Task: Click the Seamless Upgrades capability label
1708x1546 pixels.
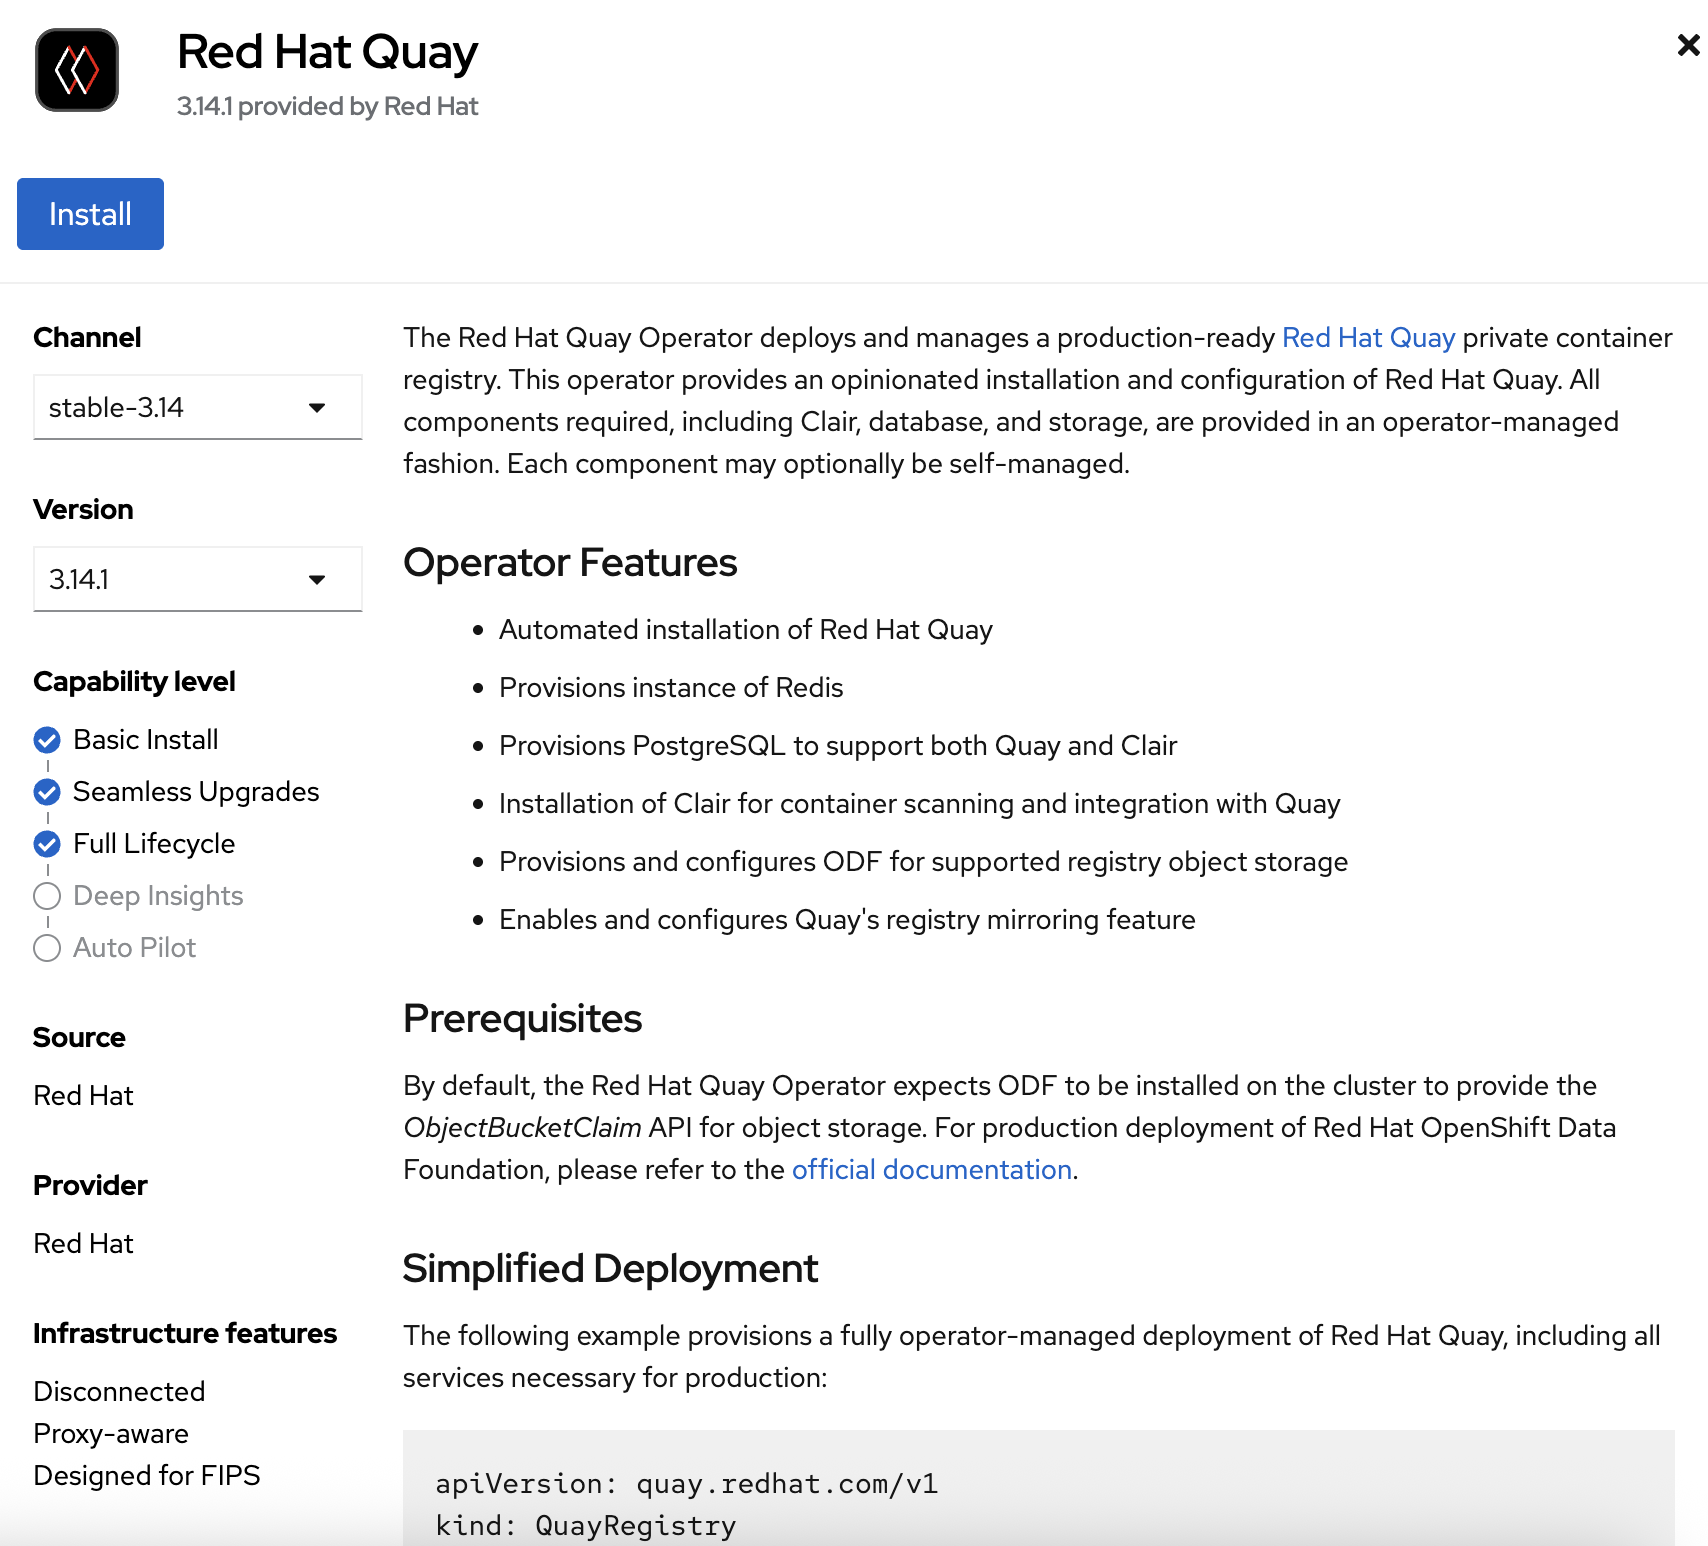Action: pyautogui.click(x=196, y=792)
